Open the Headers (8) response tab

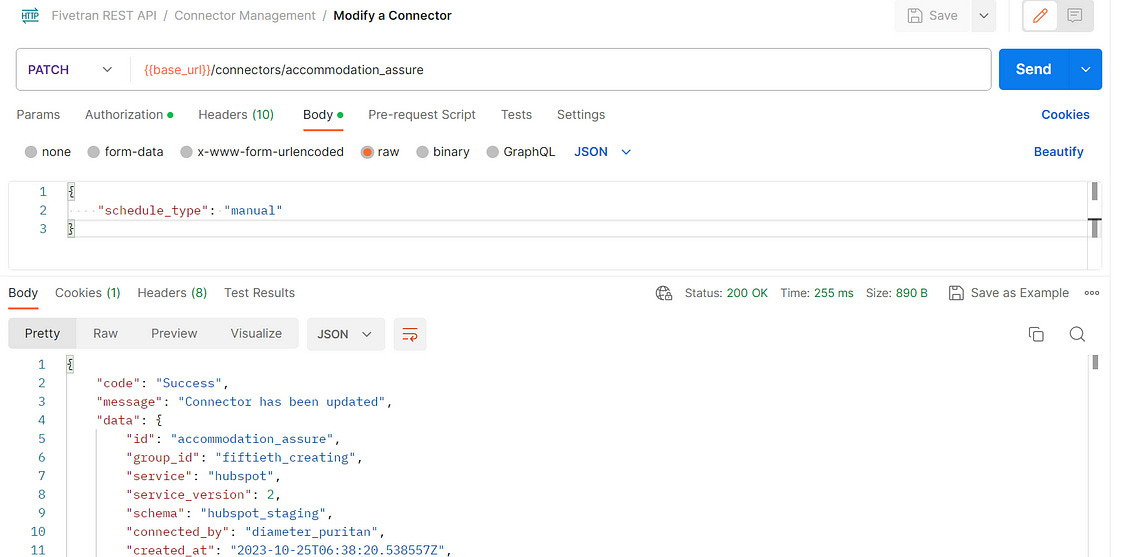click(172, 293)
